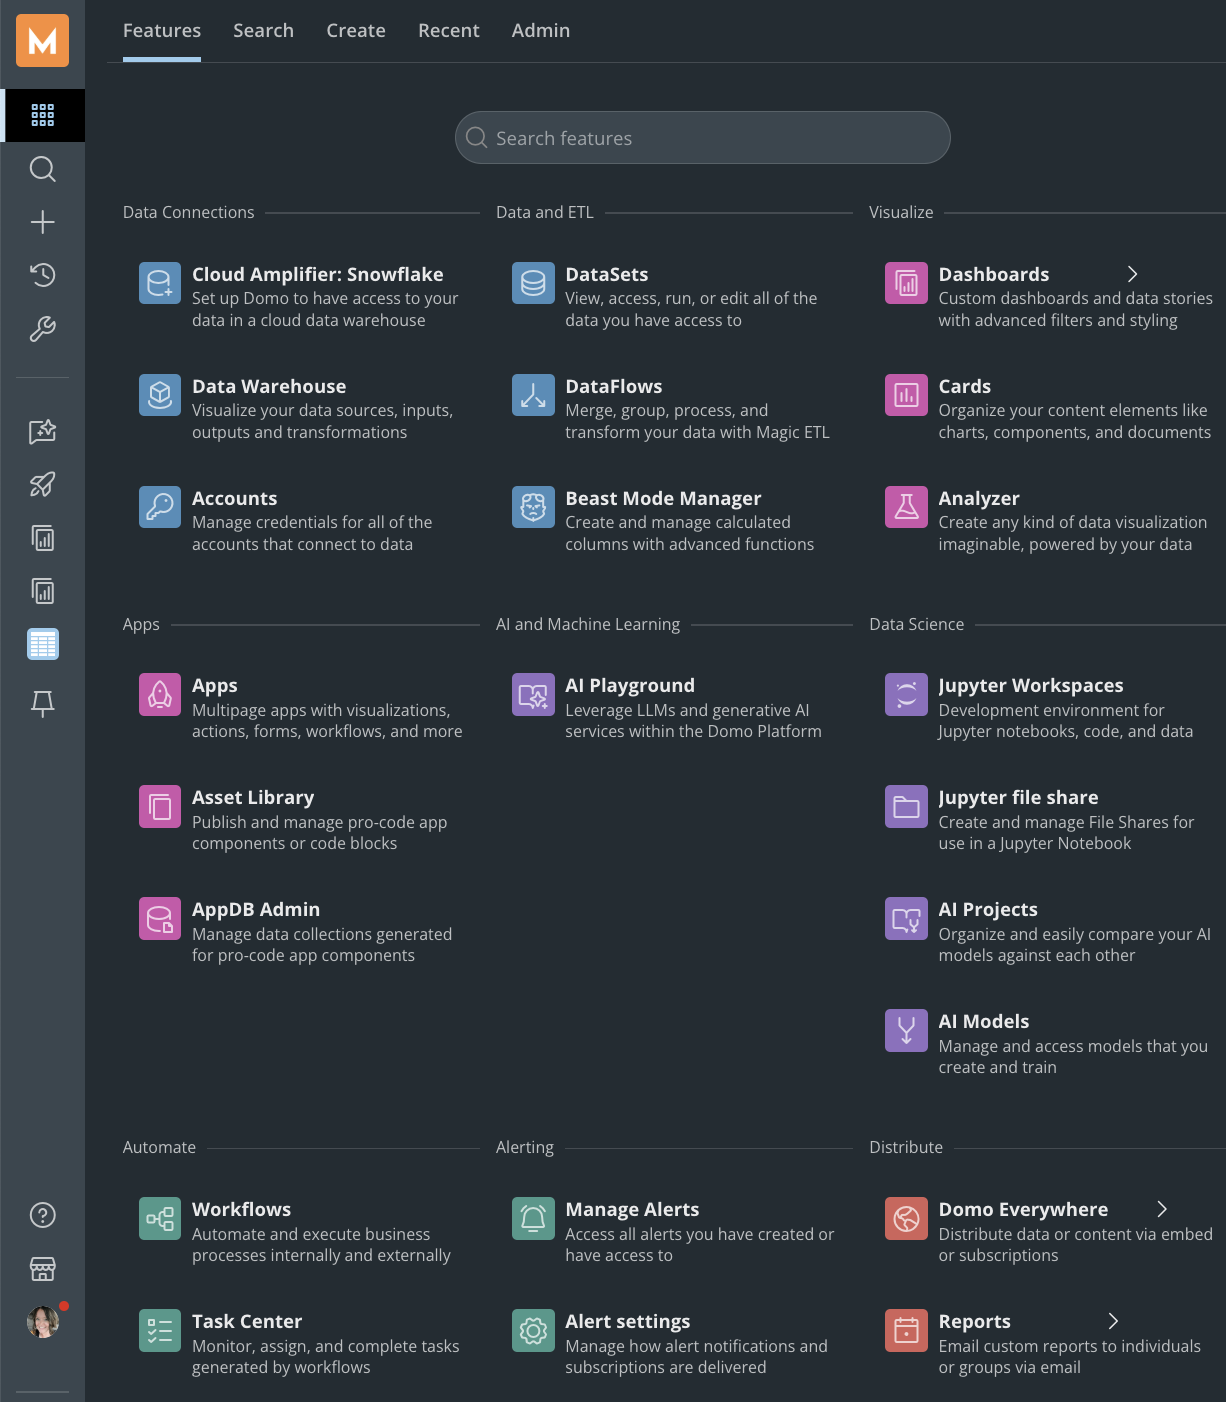
Task: Click the Search features input field
Action: (703, 138)
